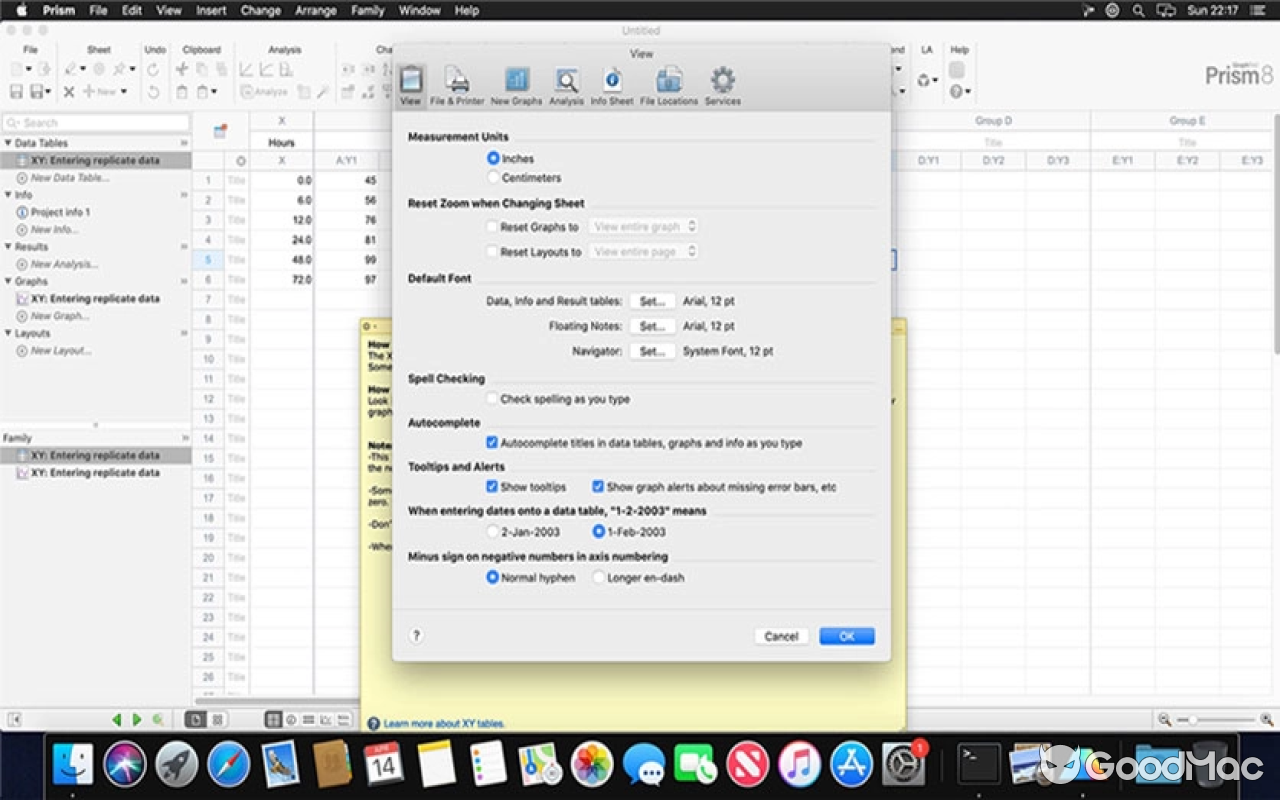Open the Family menu in the menu bar

pos(367,10)
